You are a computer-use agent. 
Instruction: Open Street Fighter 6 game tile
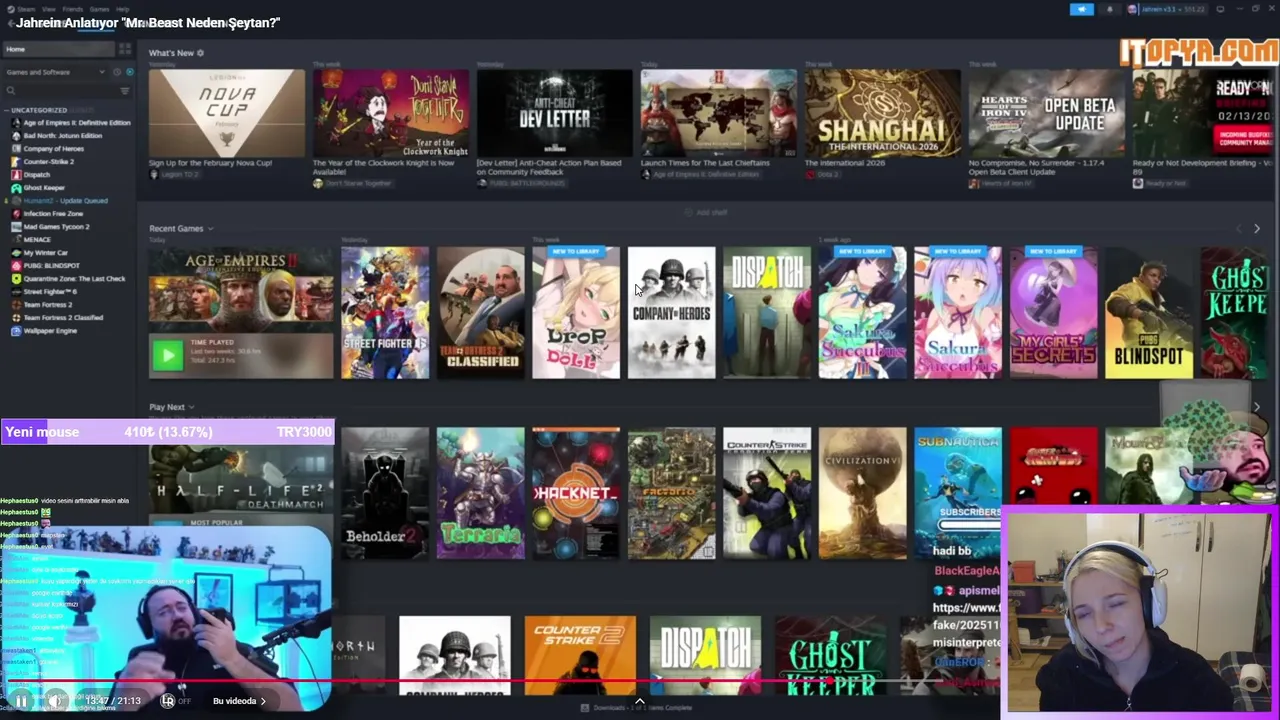coord(385,313)
